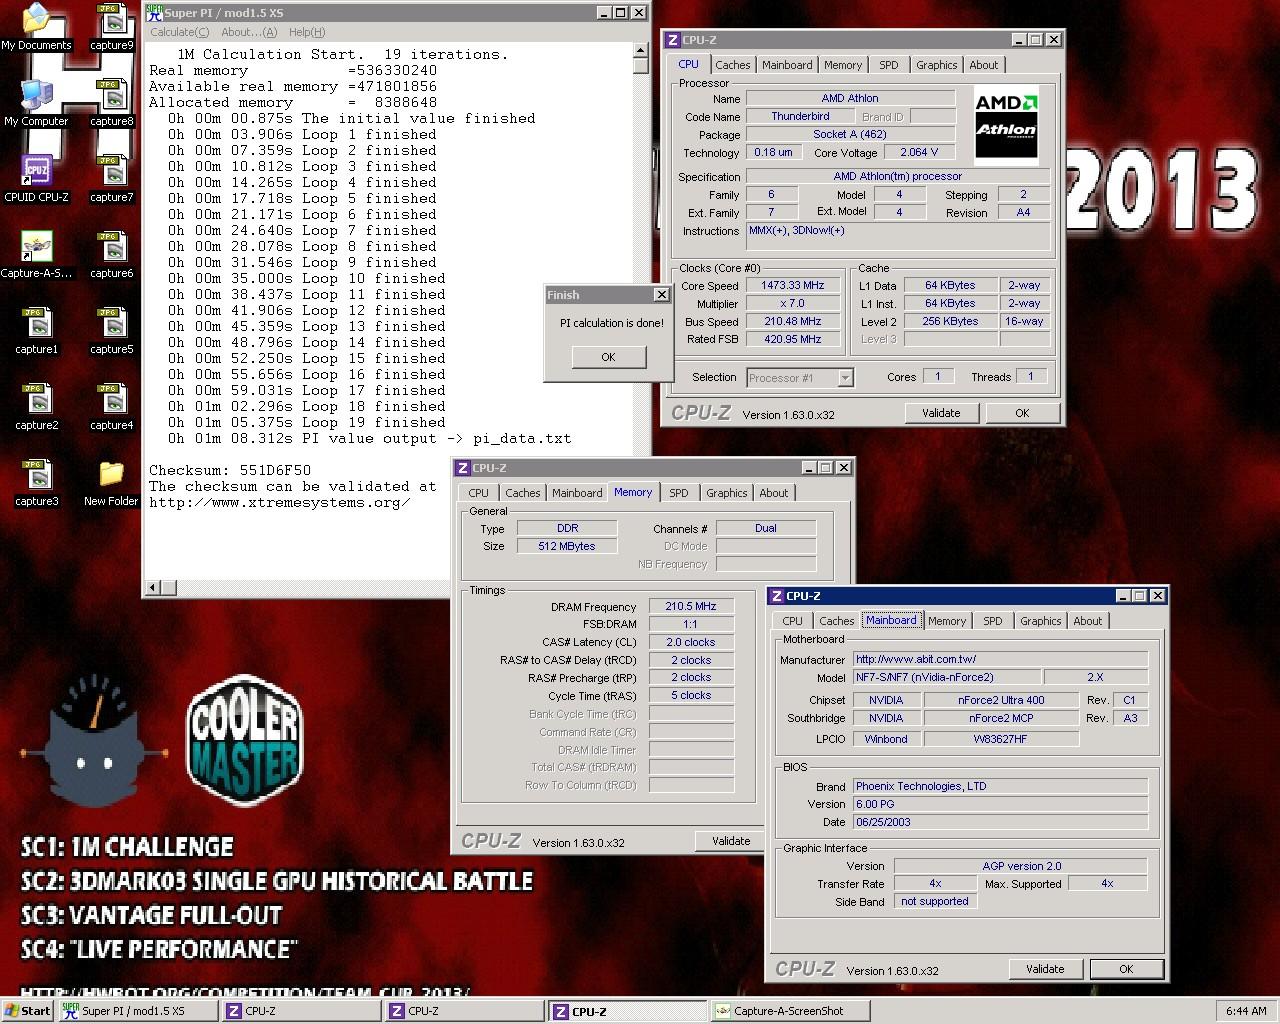Open the New Folder on desktop

pyautogui.click(x=111, y=483)
